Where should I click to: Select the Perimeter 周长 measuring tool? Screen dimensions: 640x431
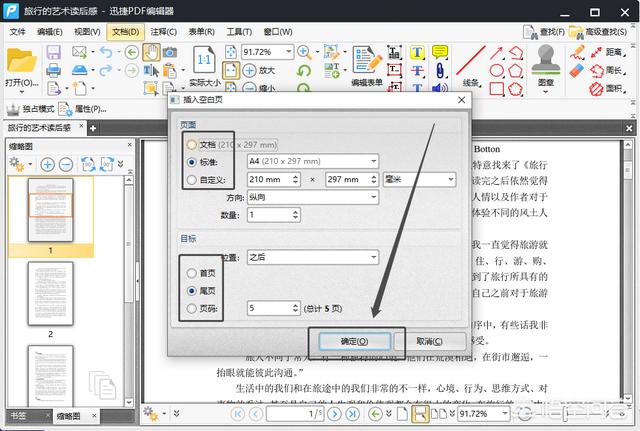coord(608,71)
